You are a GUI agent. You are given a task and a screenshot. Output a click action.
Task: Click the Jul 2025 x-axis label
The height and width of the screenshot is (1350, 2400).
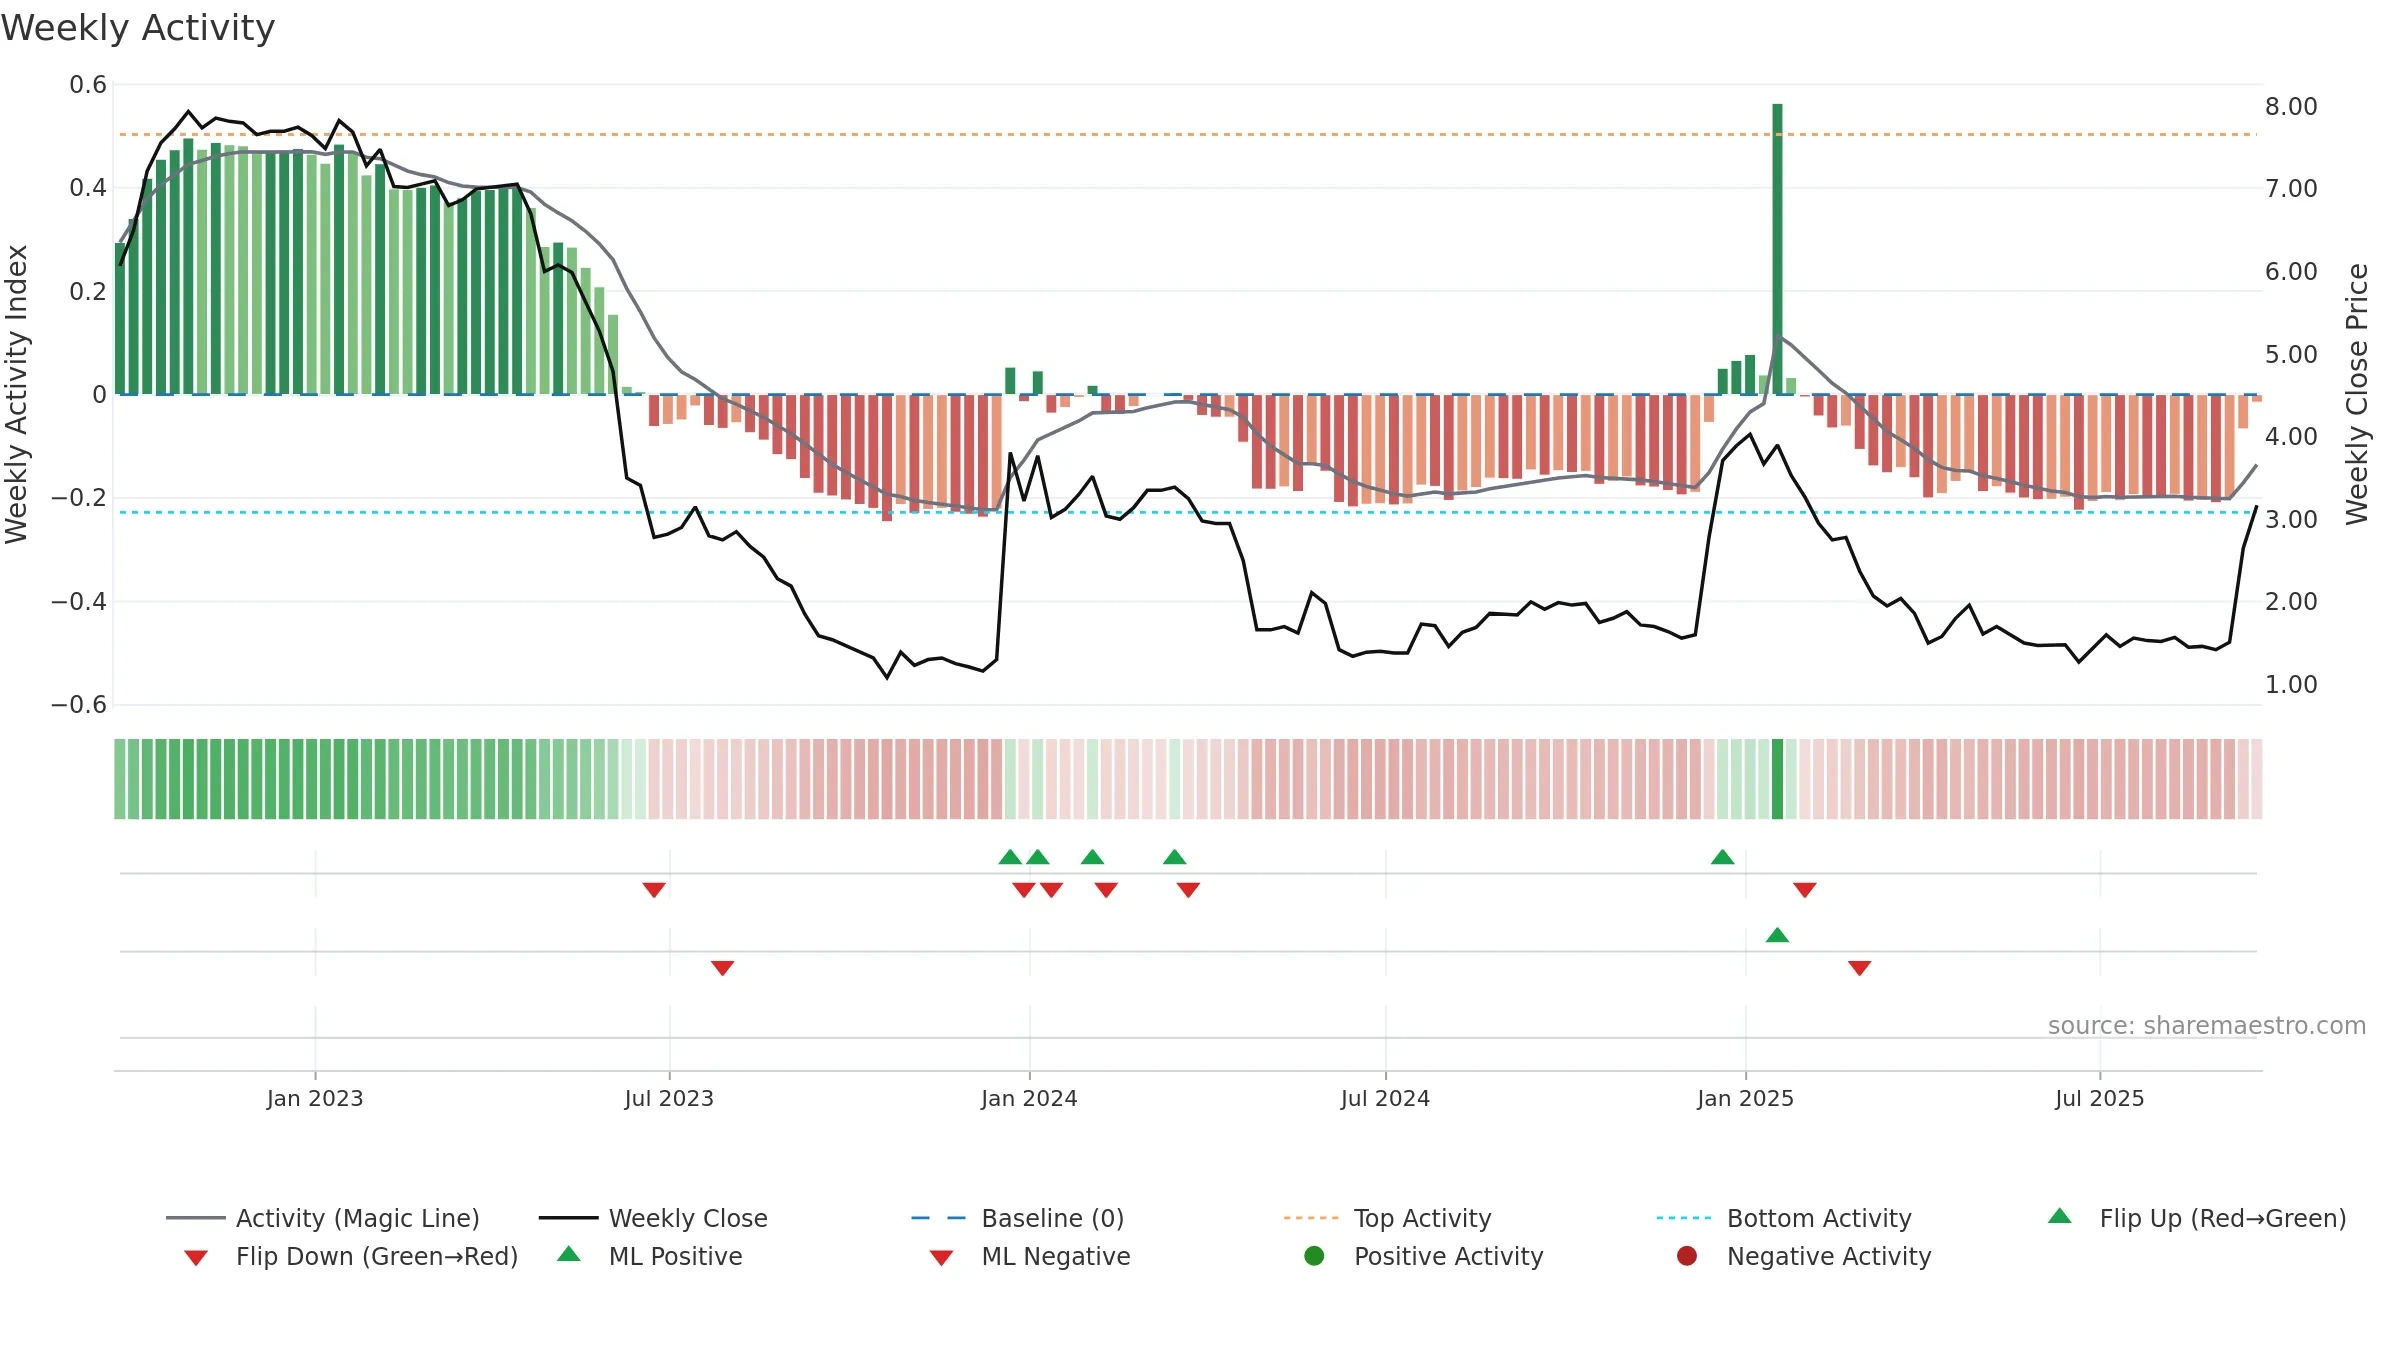pos(2100,1098)
